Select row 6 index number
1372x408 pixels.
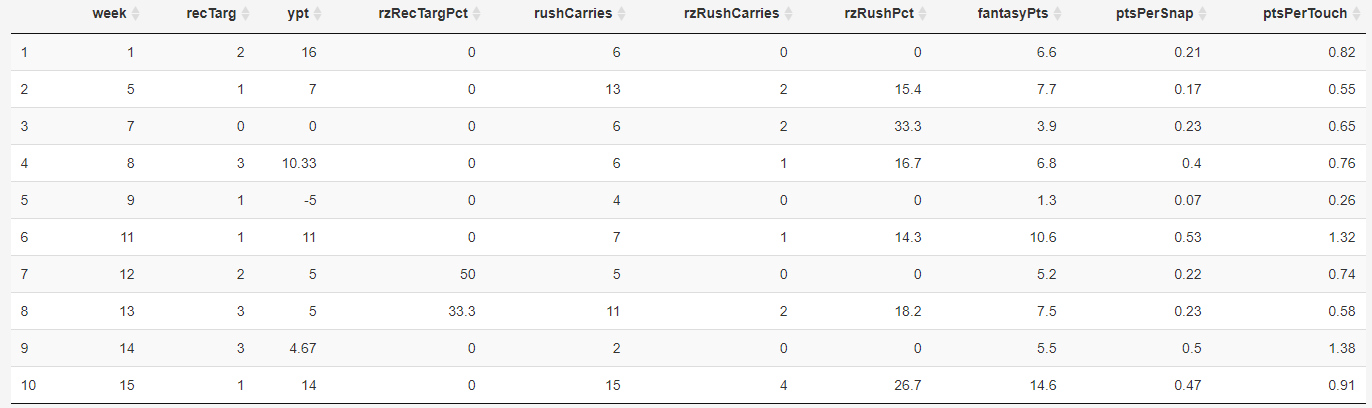(24, 237)
